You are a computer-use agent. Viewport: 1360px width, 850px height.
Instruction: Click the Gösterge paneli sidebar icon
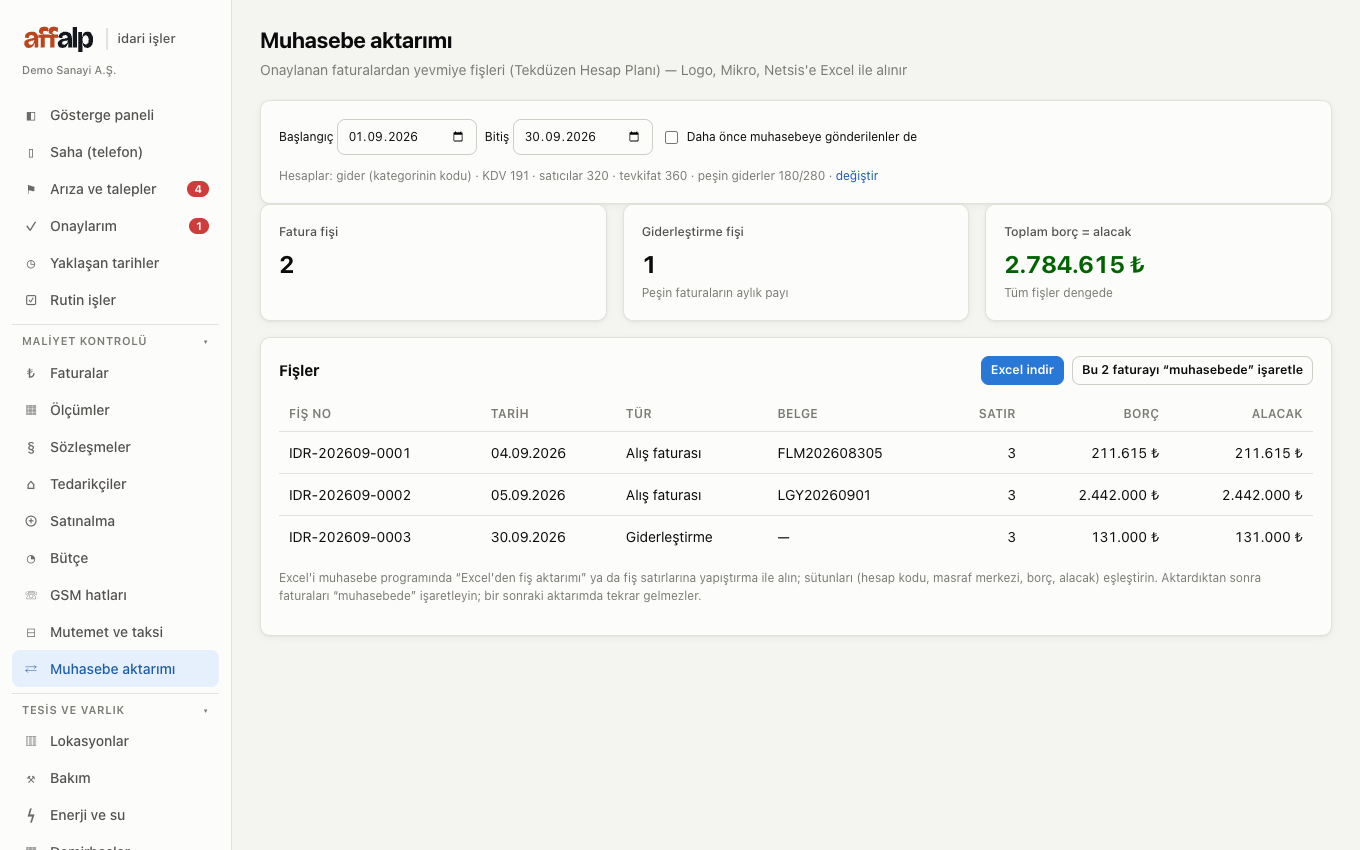tap(31, 115)
